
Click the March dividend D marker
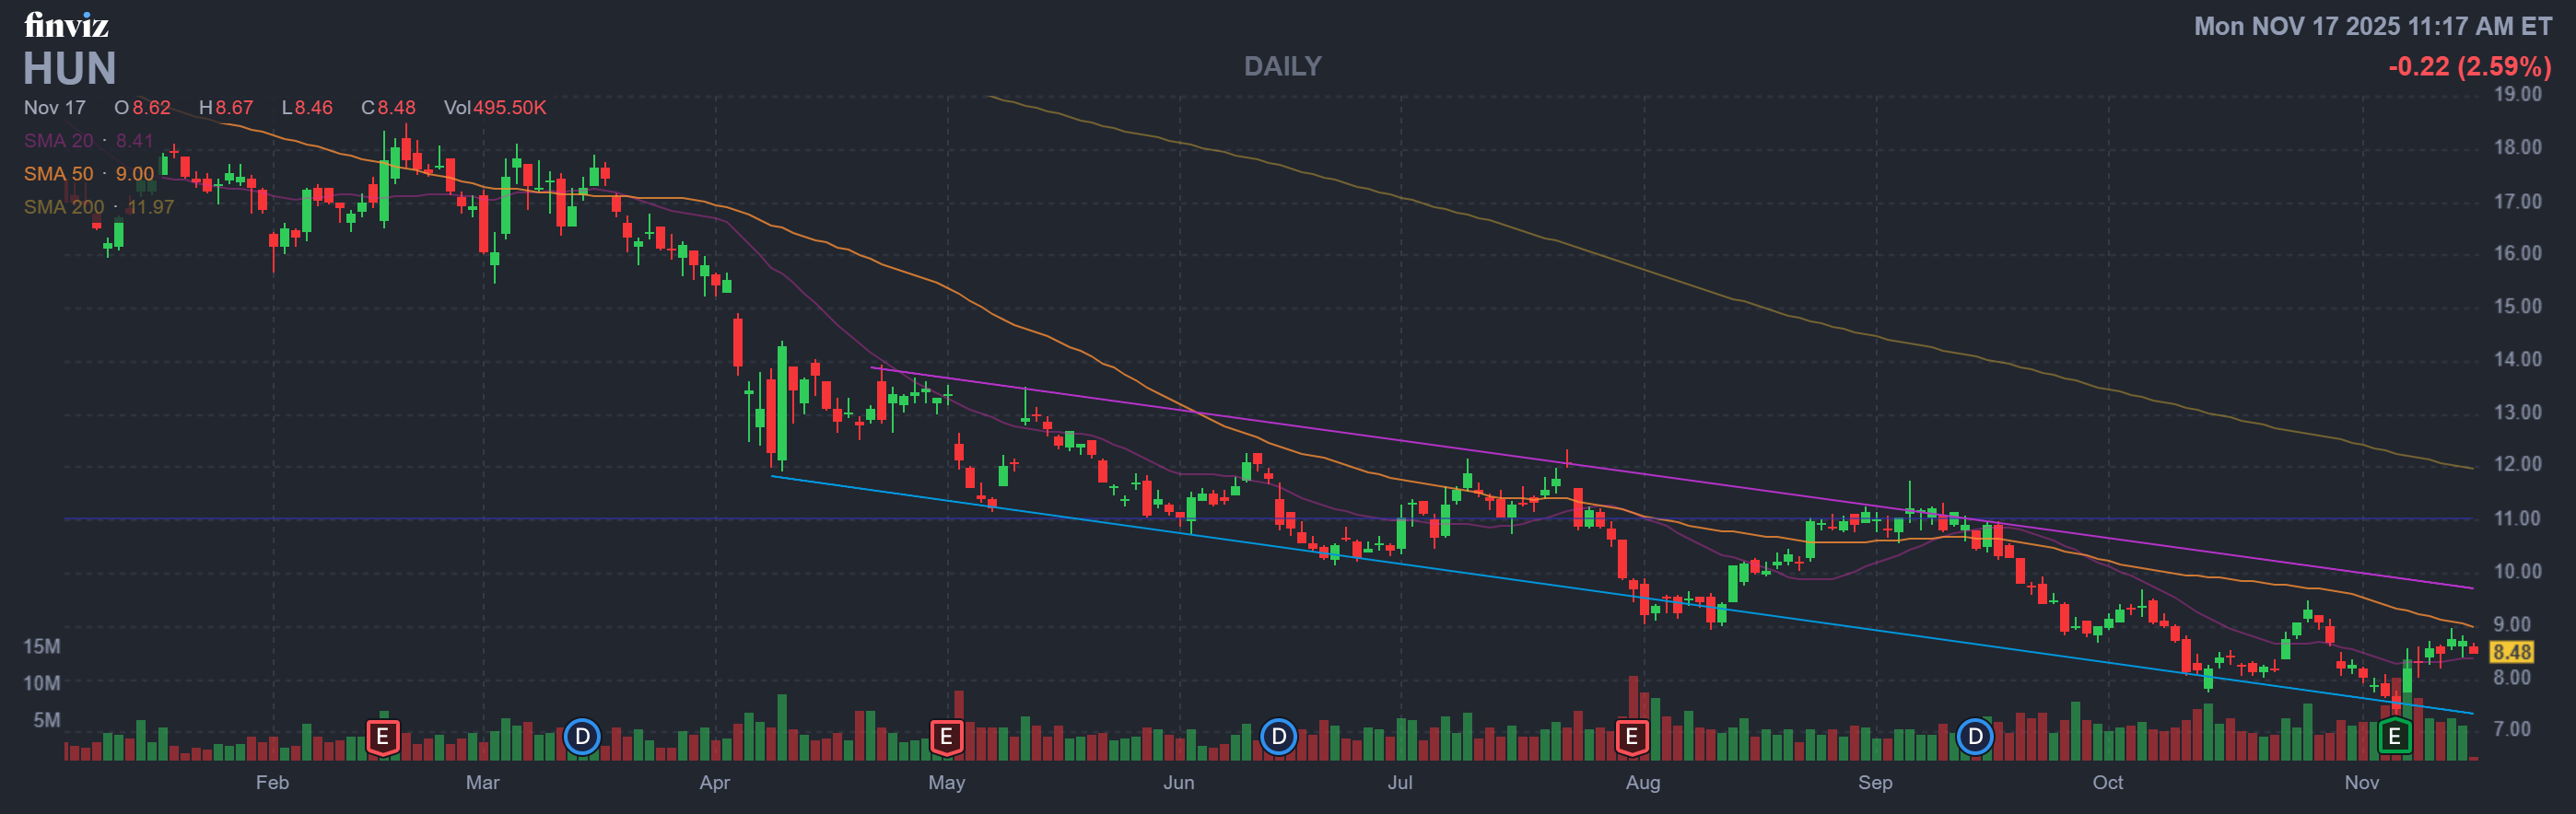pos(582,737)
